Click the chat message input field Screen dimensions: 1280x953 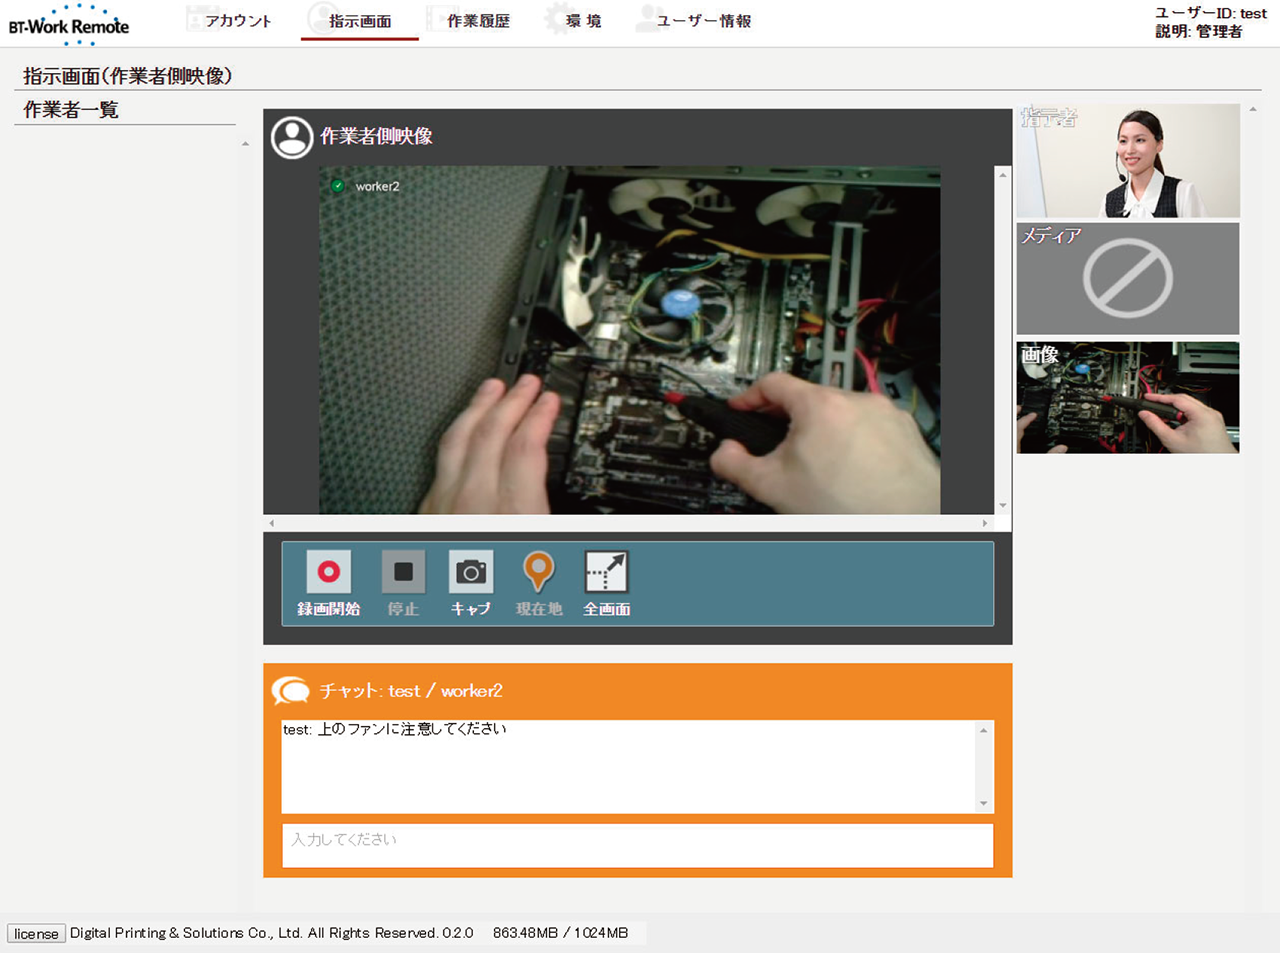(x=637, y=845)
